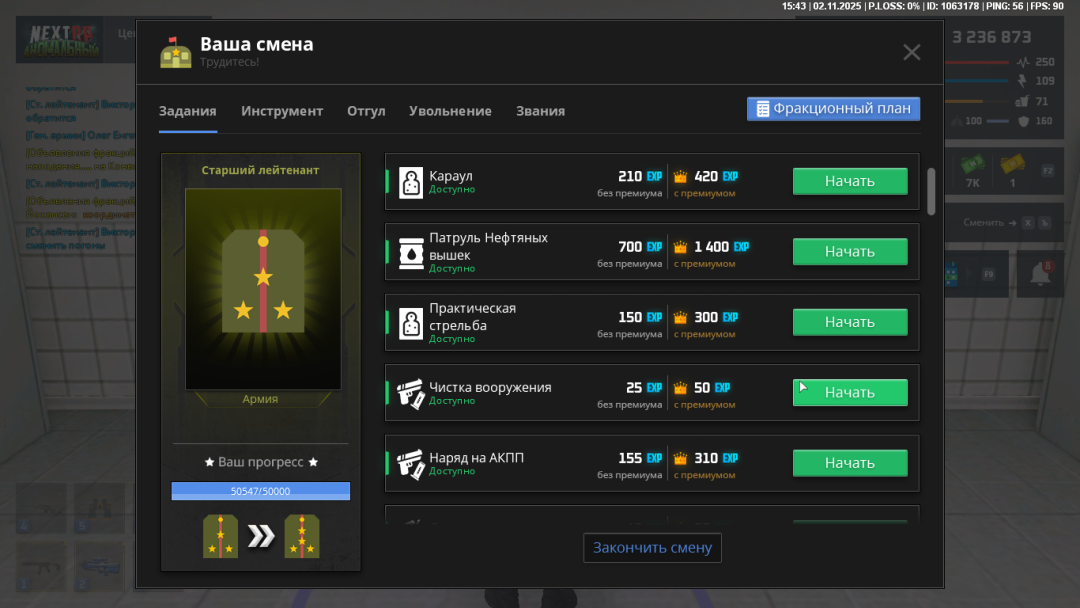Click the military base header icon

(x=176, y=52)
